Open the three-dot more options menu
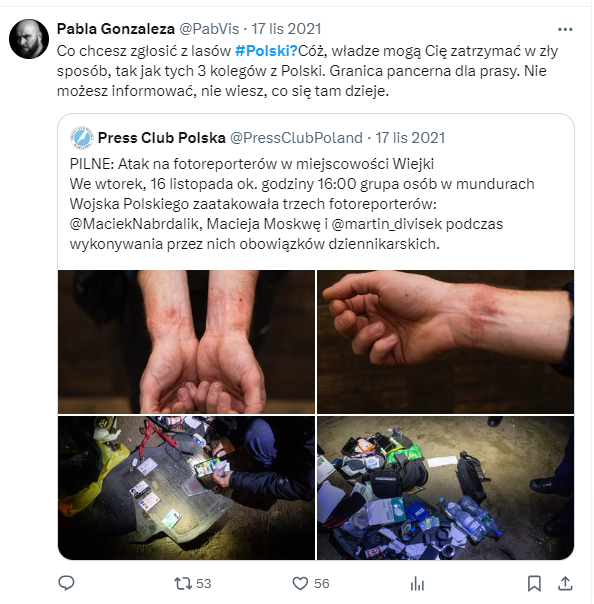594x604 pixels. (x=565, y=29)
